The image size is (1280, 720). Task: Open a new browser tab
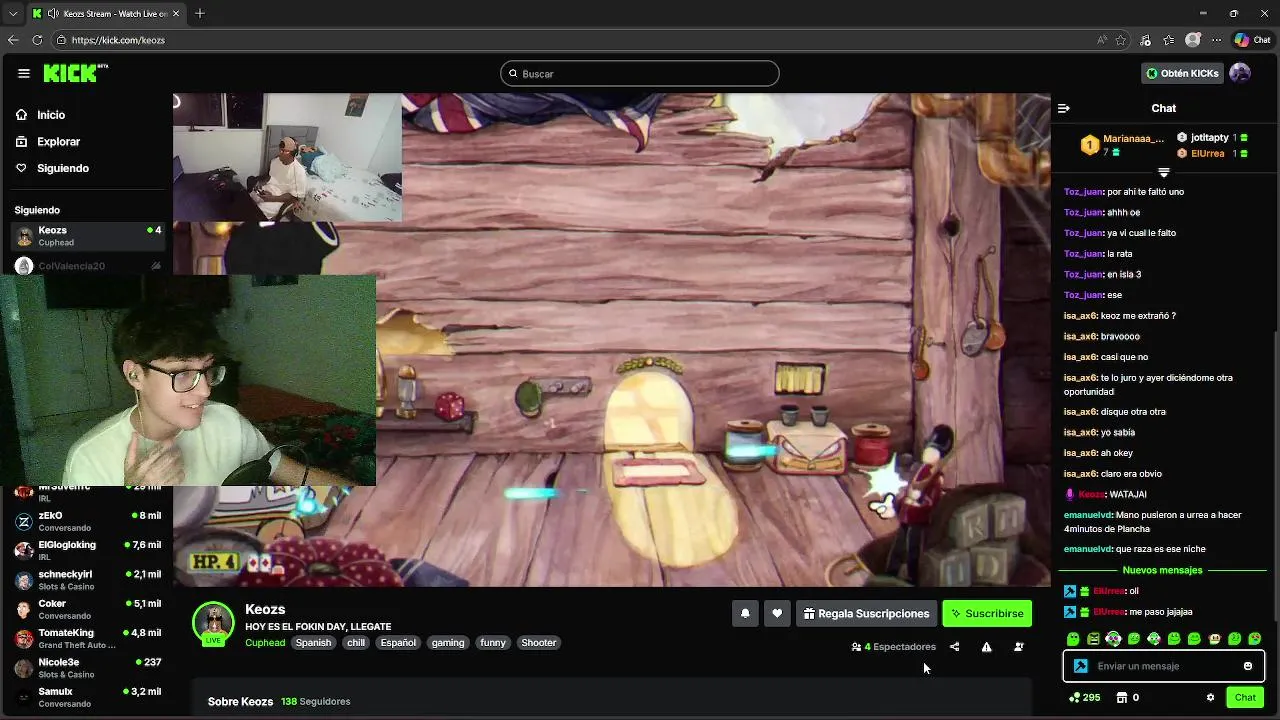[x=200, y=13]
